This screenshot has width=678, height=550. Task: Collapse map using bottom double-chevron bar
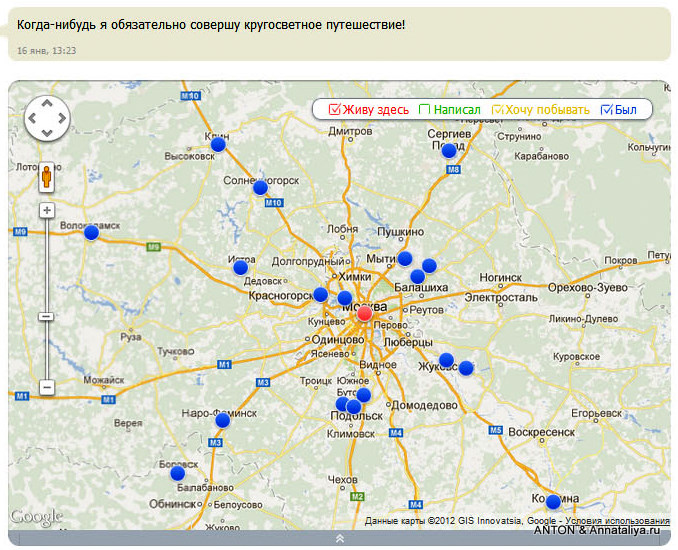339,538
